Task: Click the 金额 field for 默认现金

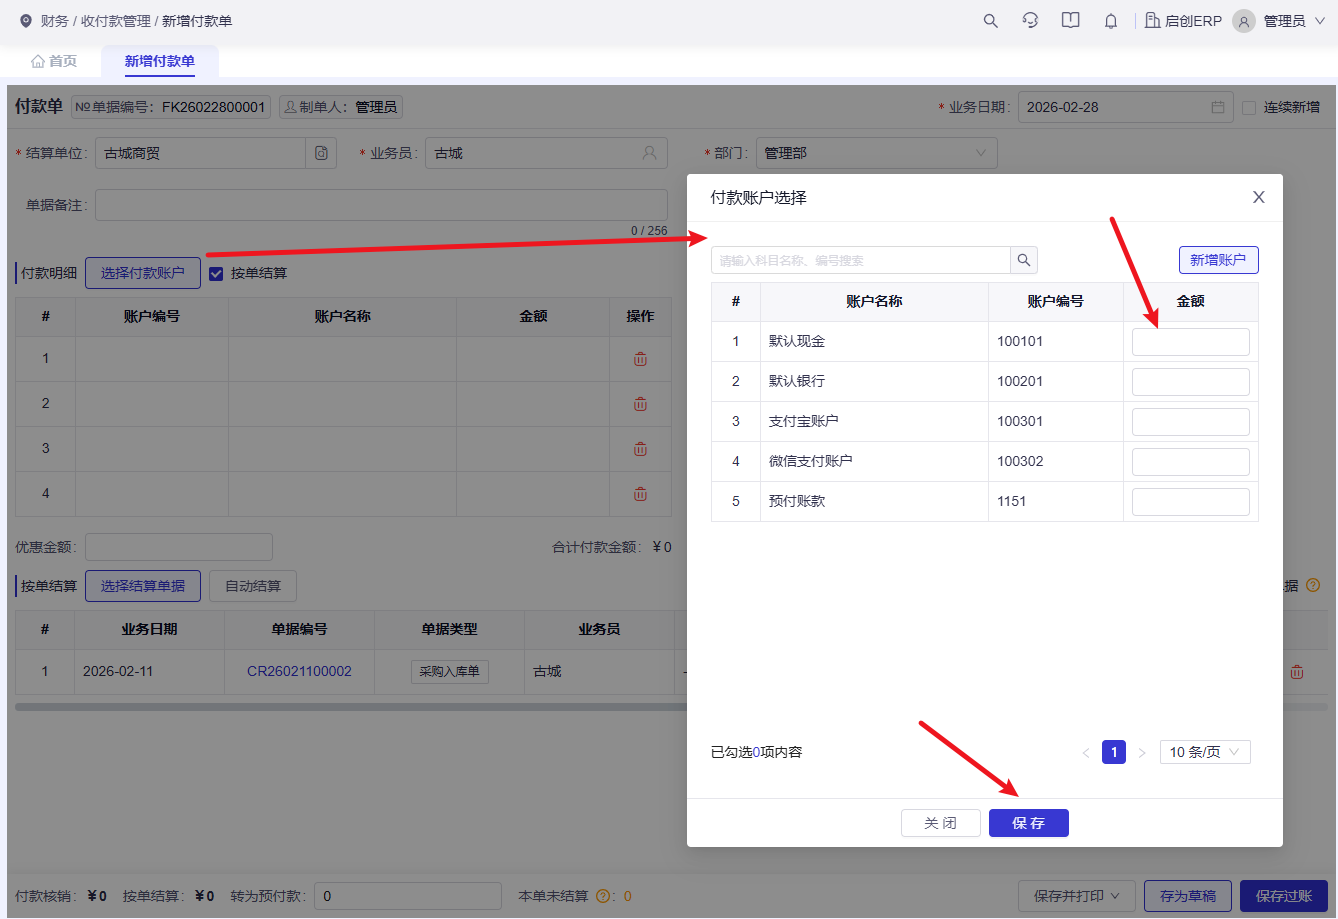Action: pyautogui.click(x=1191, y=342)
